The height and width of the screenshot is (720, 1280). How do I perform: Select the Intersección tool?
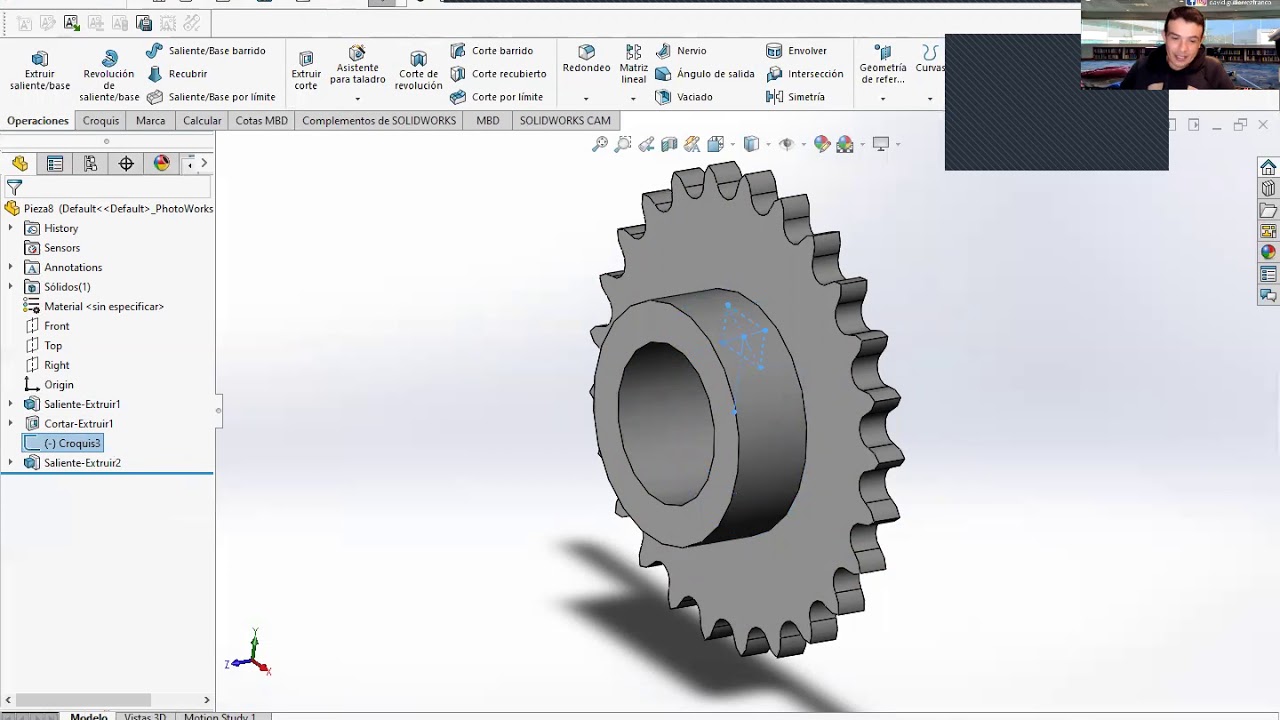pyautogui.click(x=805, y=74)
